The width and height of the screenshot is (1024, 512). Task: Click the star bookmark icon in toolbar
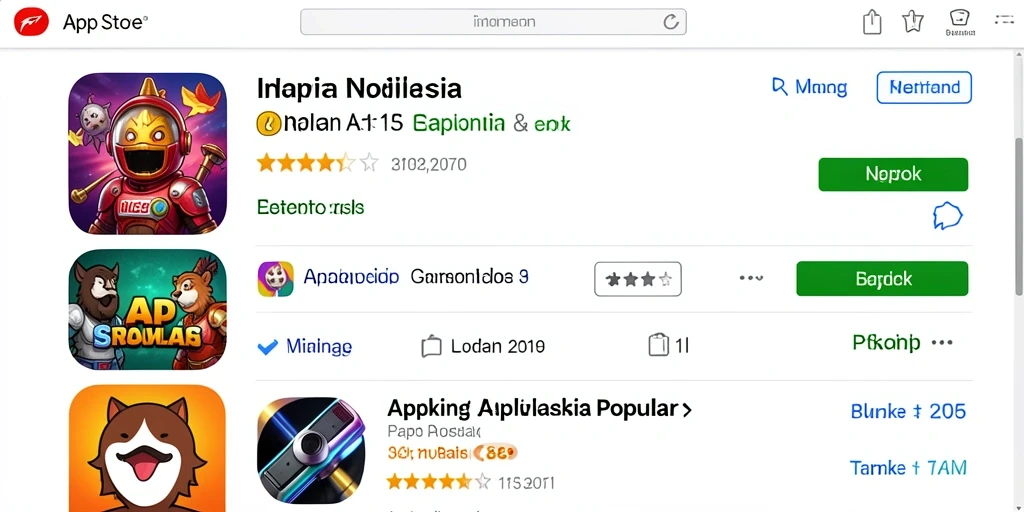912,22
